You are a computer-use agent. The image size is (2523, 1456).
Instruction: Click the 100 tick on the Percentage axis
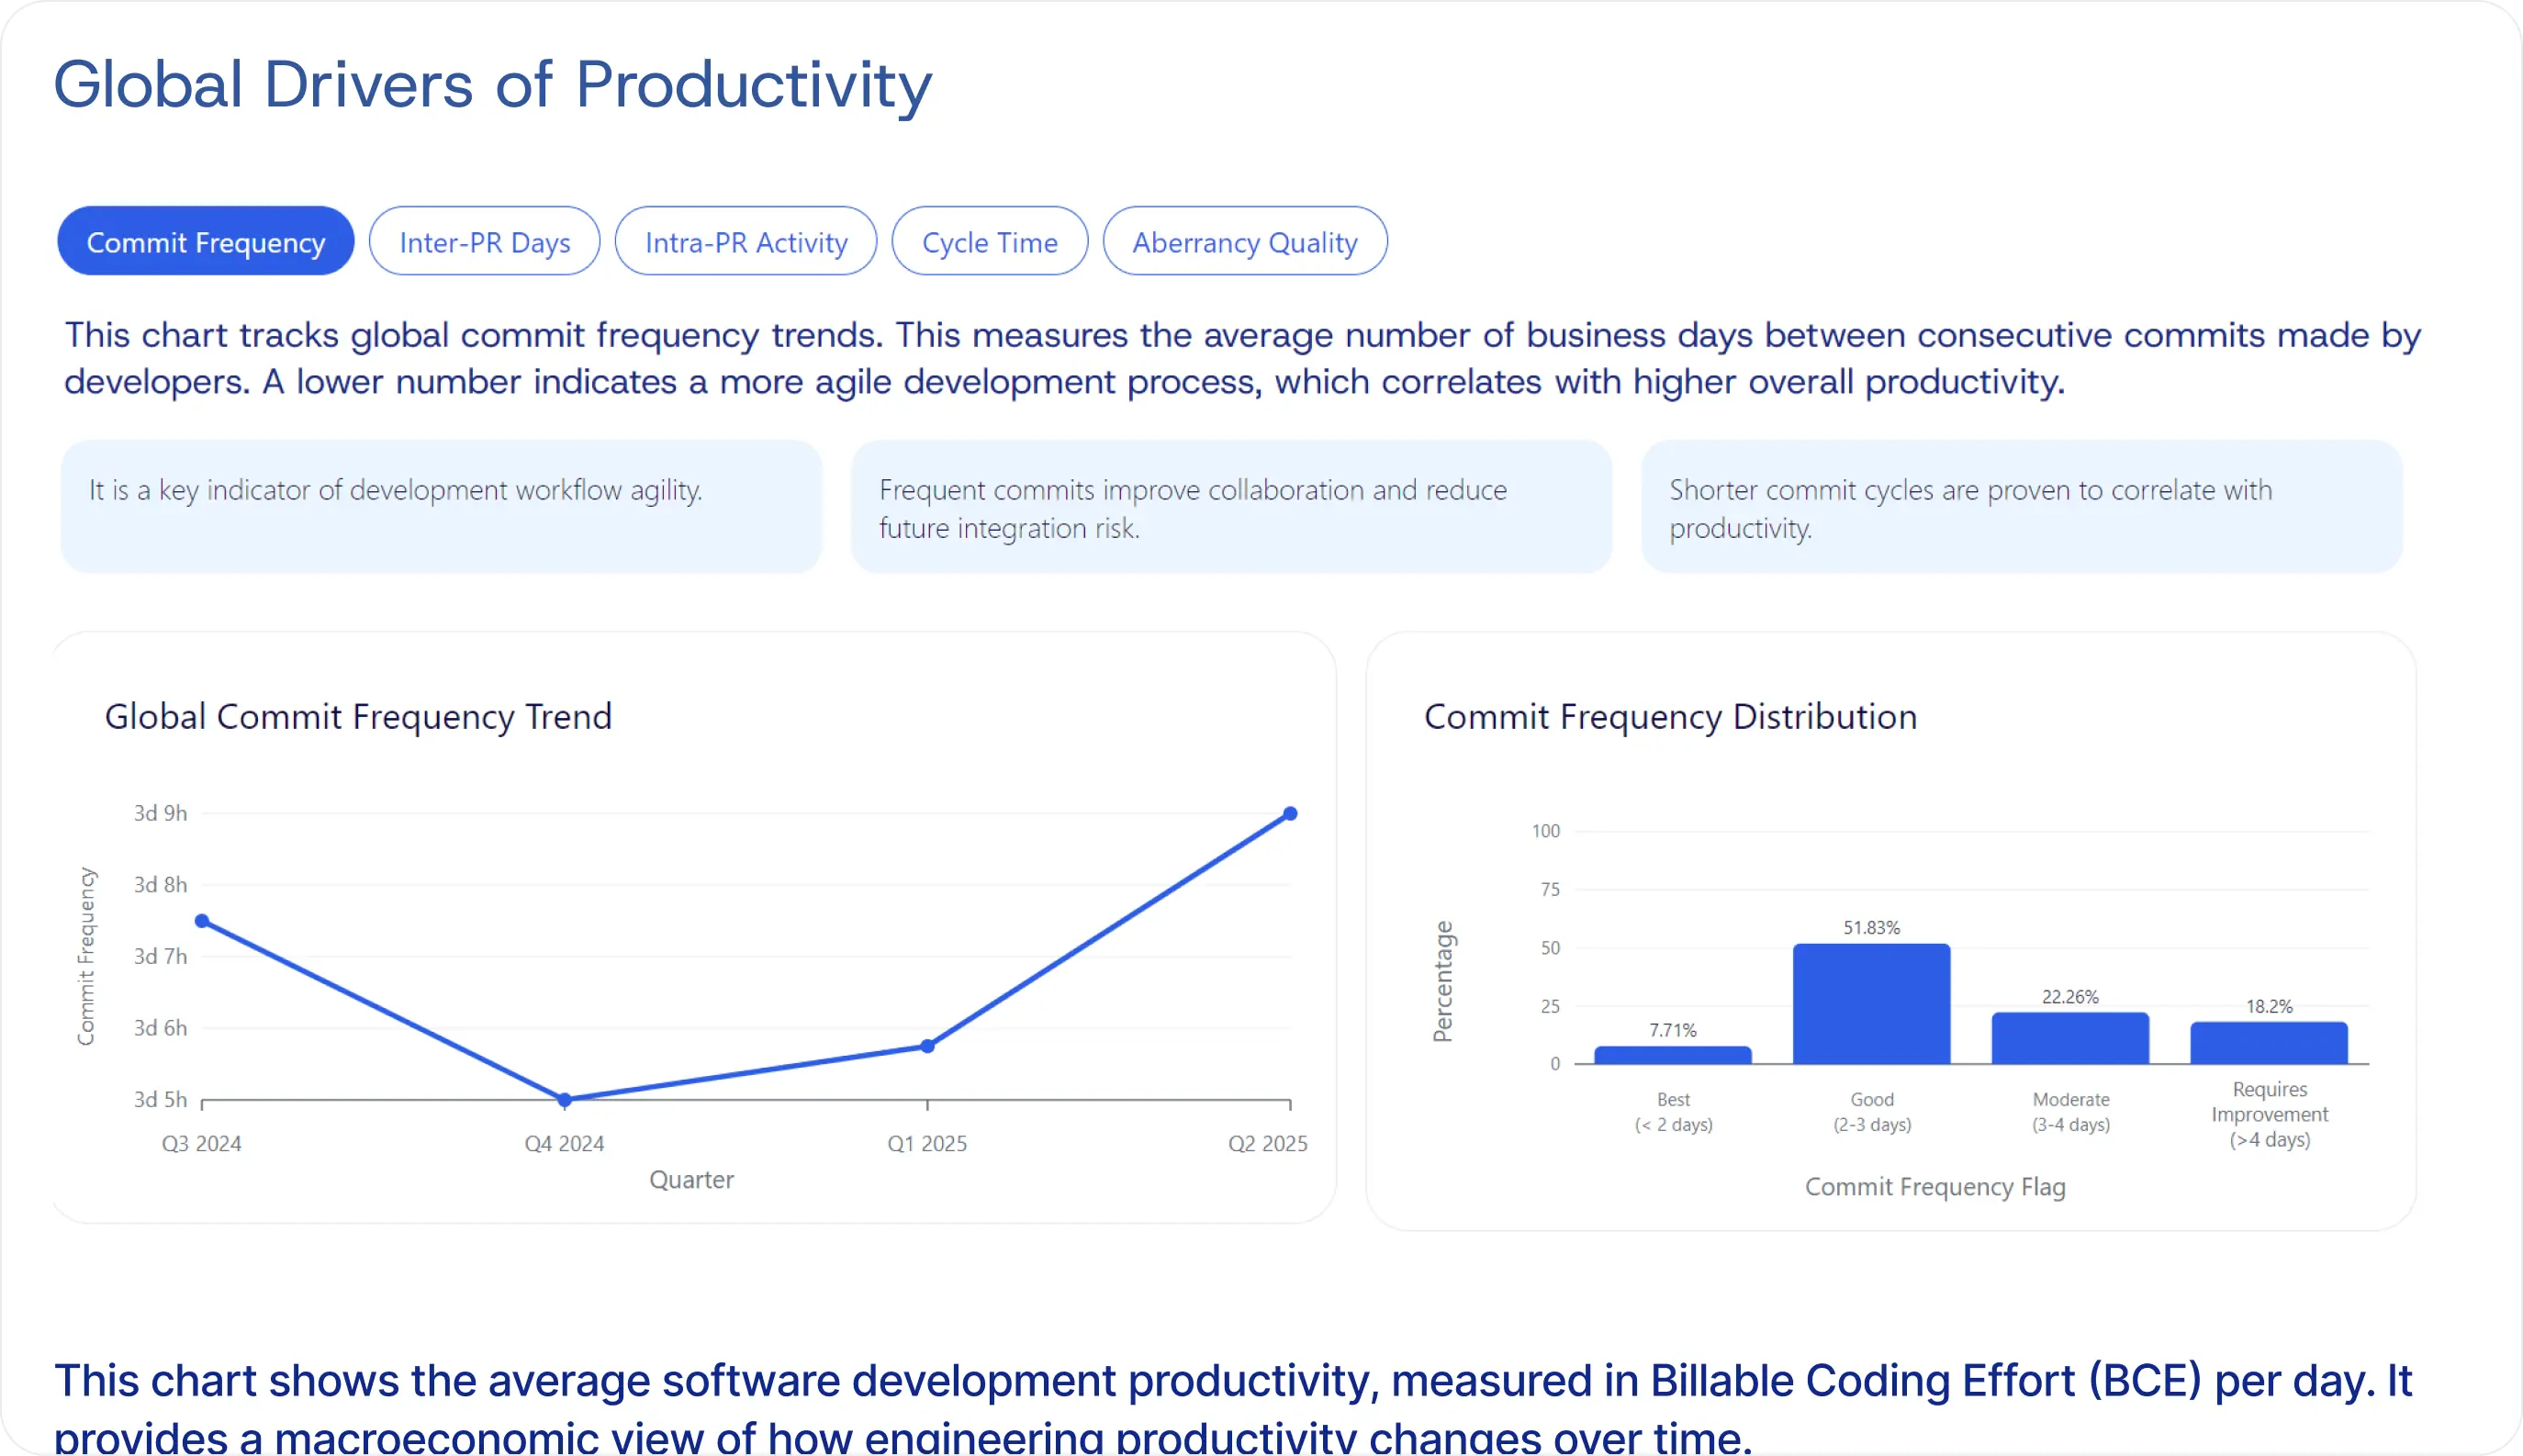(1545, 831)
